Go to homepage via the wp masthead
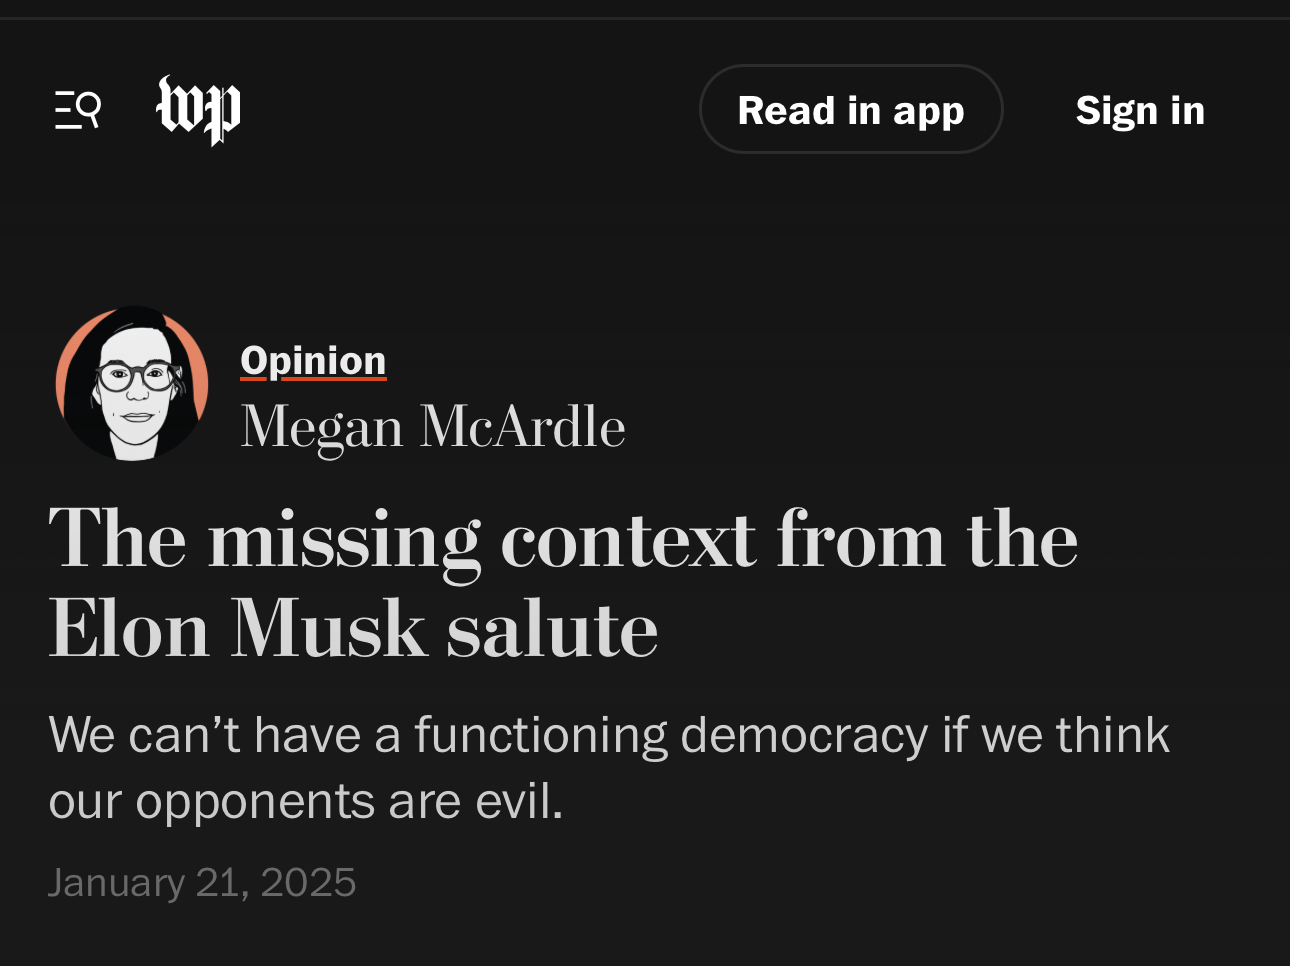The width and height of the screenshot is (1290, 966). coord(199,110)
